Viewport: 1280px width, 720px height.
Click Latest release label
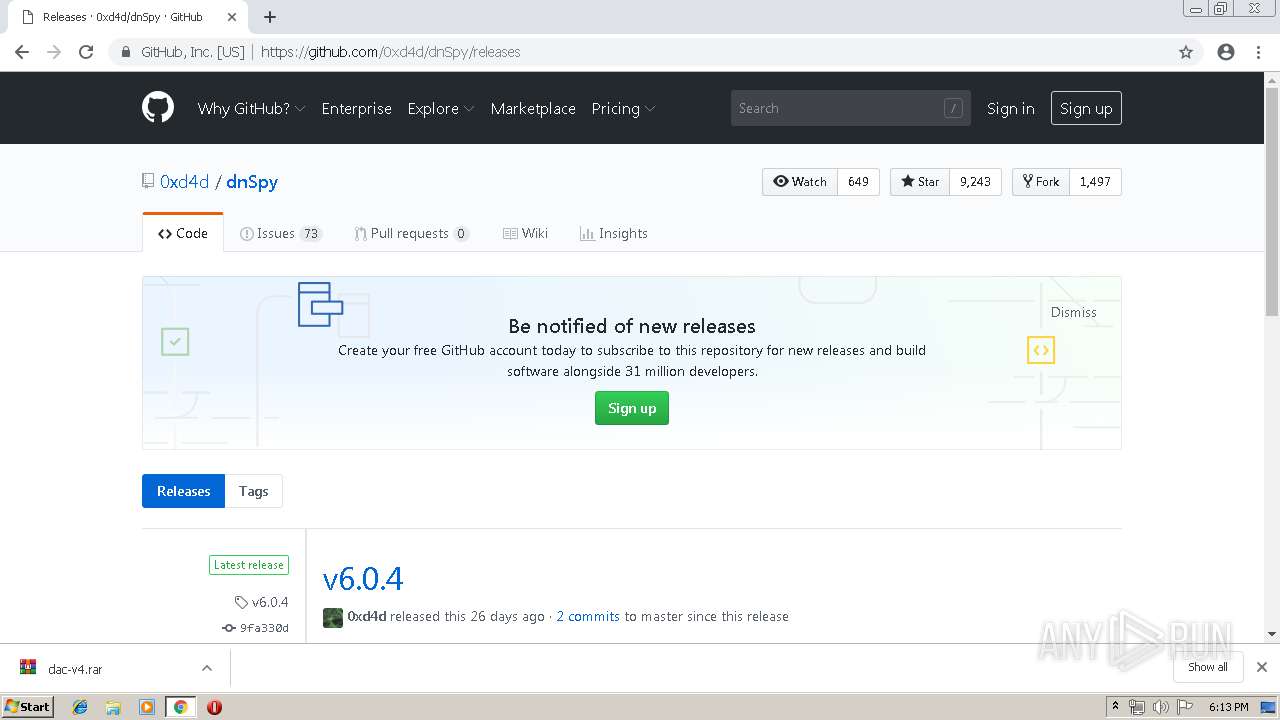249,565
